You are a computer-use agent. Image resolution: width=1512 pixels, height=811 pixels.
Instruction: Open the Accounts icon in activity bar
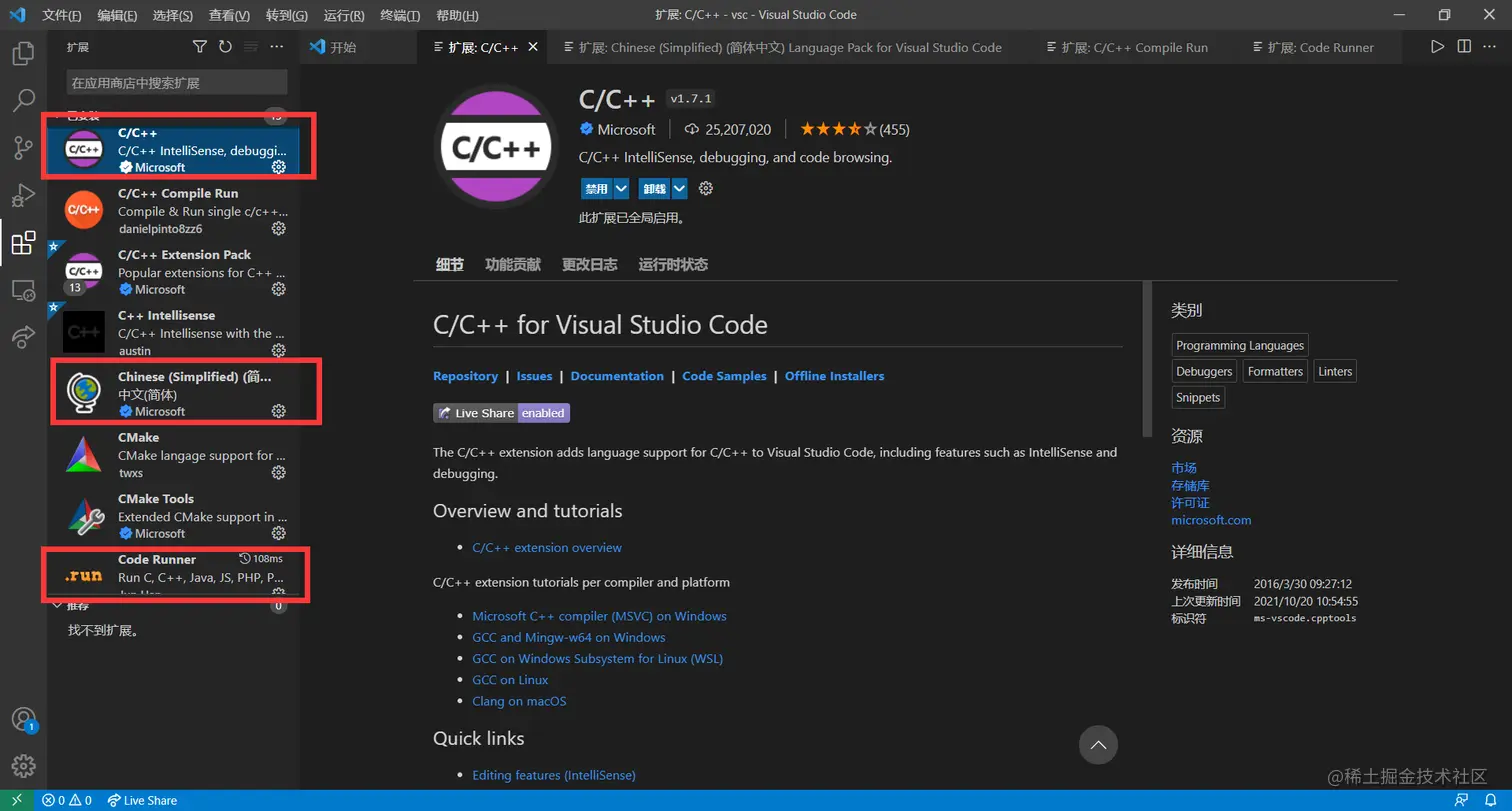click(x=23, y=720)
